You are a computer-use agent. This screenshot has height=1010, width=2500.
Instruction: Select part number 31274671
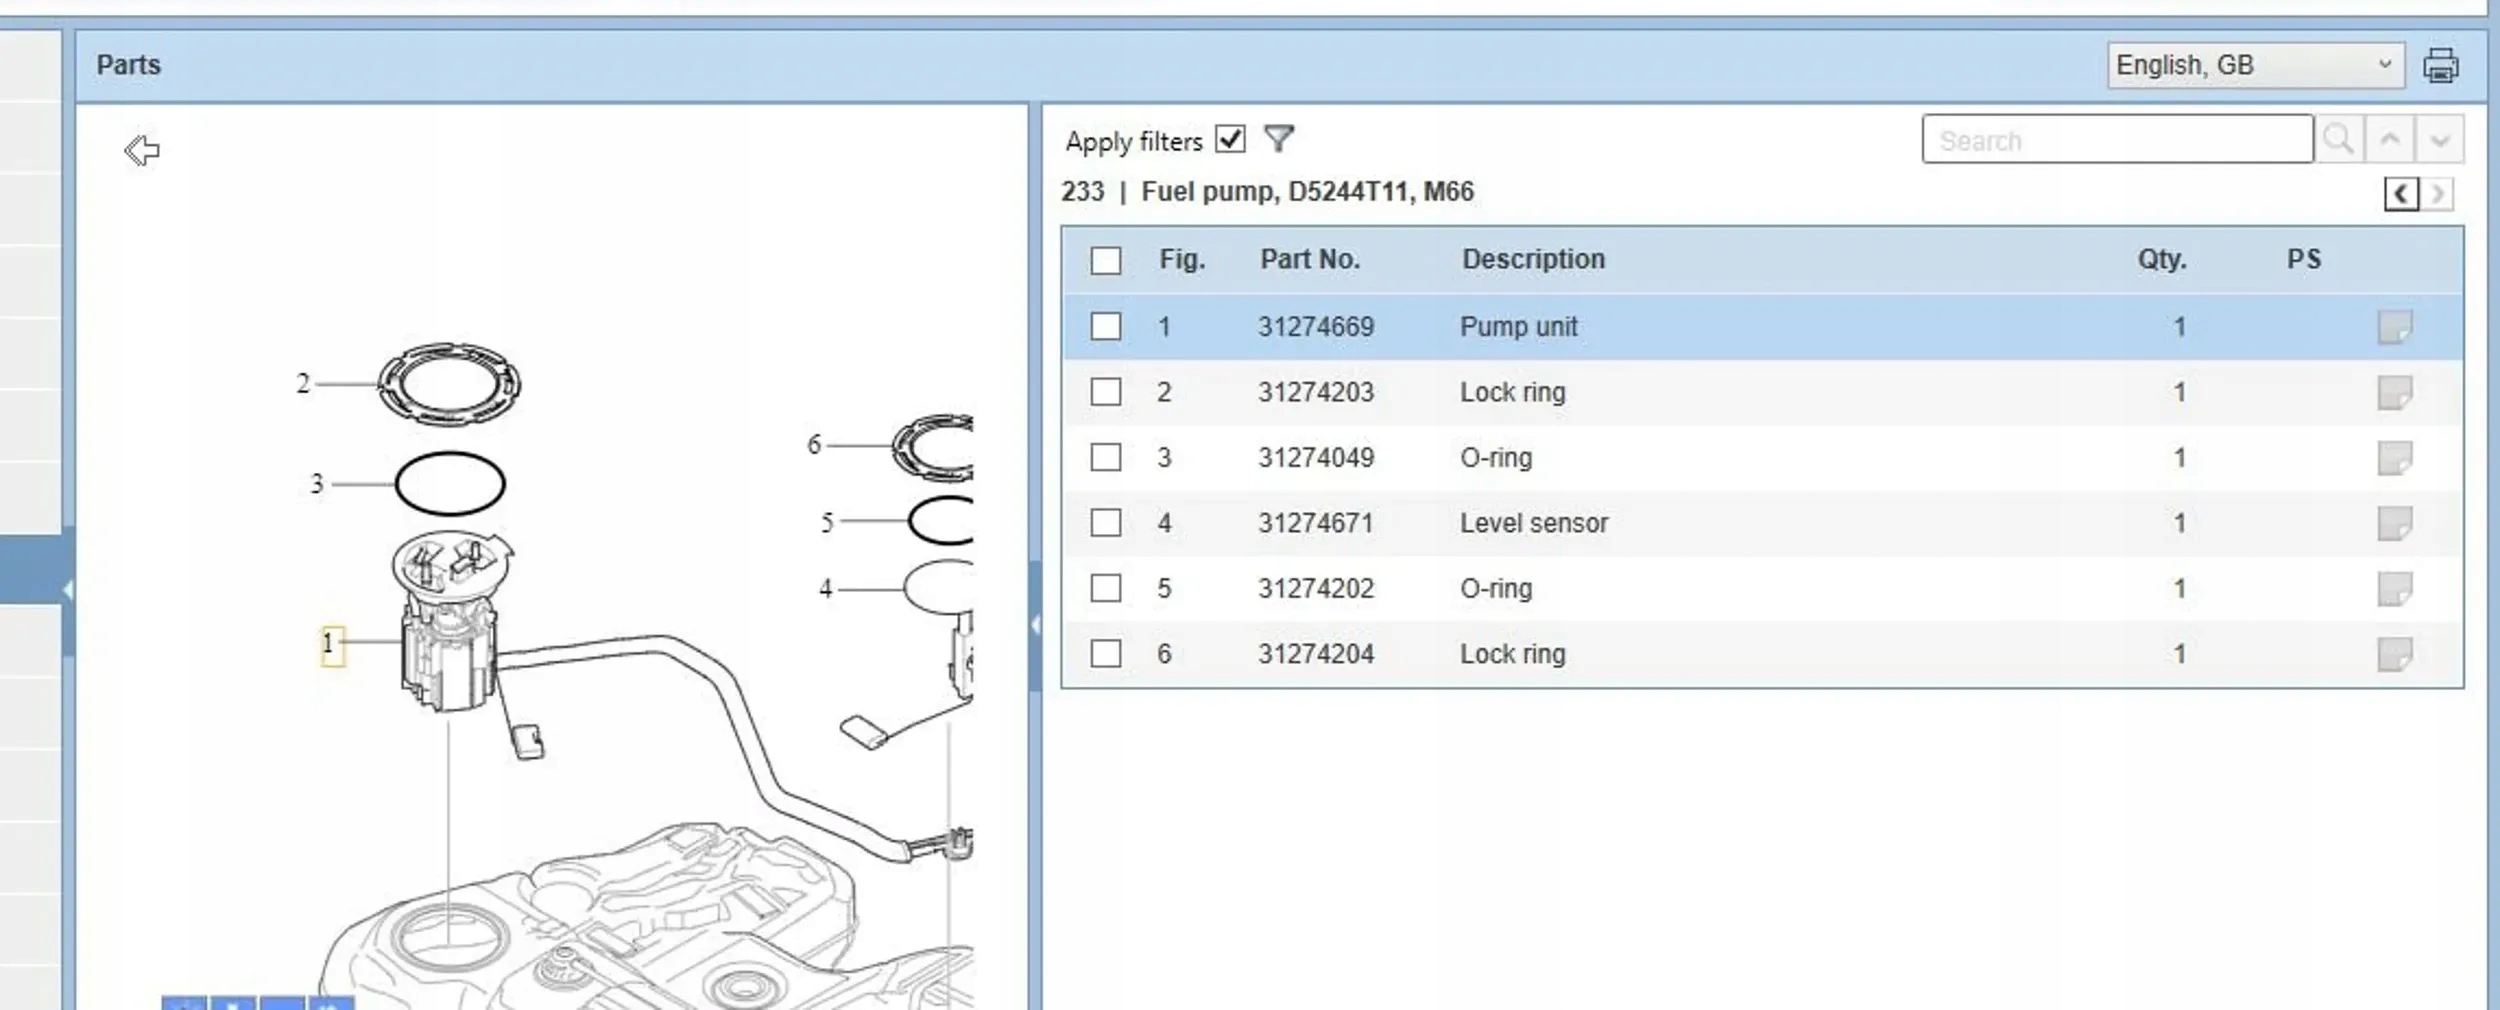(x=1315, y=523)
